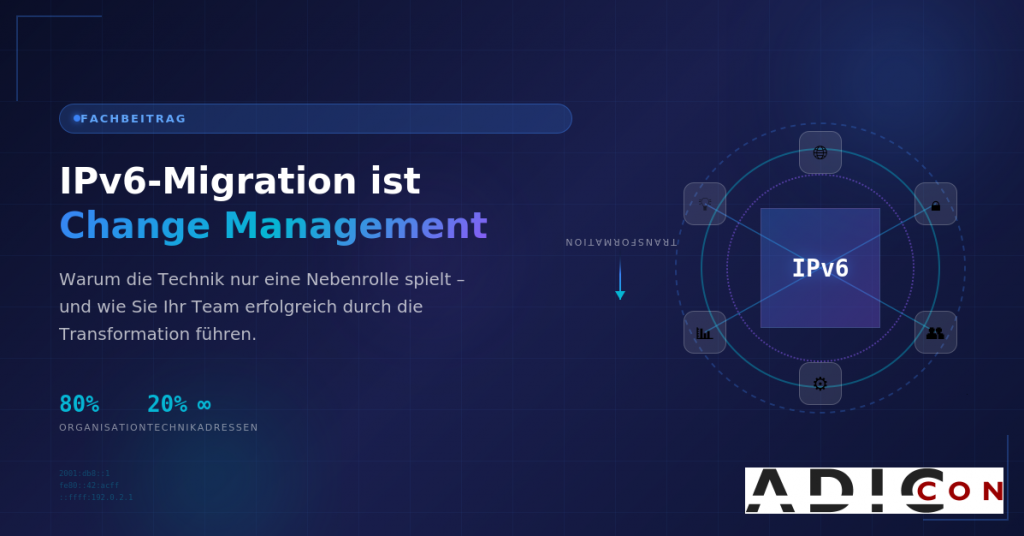
Task: Click the subtitle starting with 'Warum die Technik'
Action: pos(262,306)
